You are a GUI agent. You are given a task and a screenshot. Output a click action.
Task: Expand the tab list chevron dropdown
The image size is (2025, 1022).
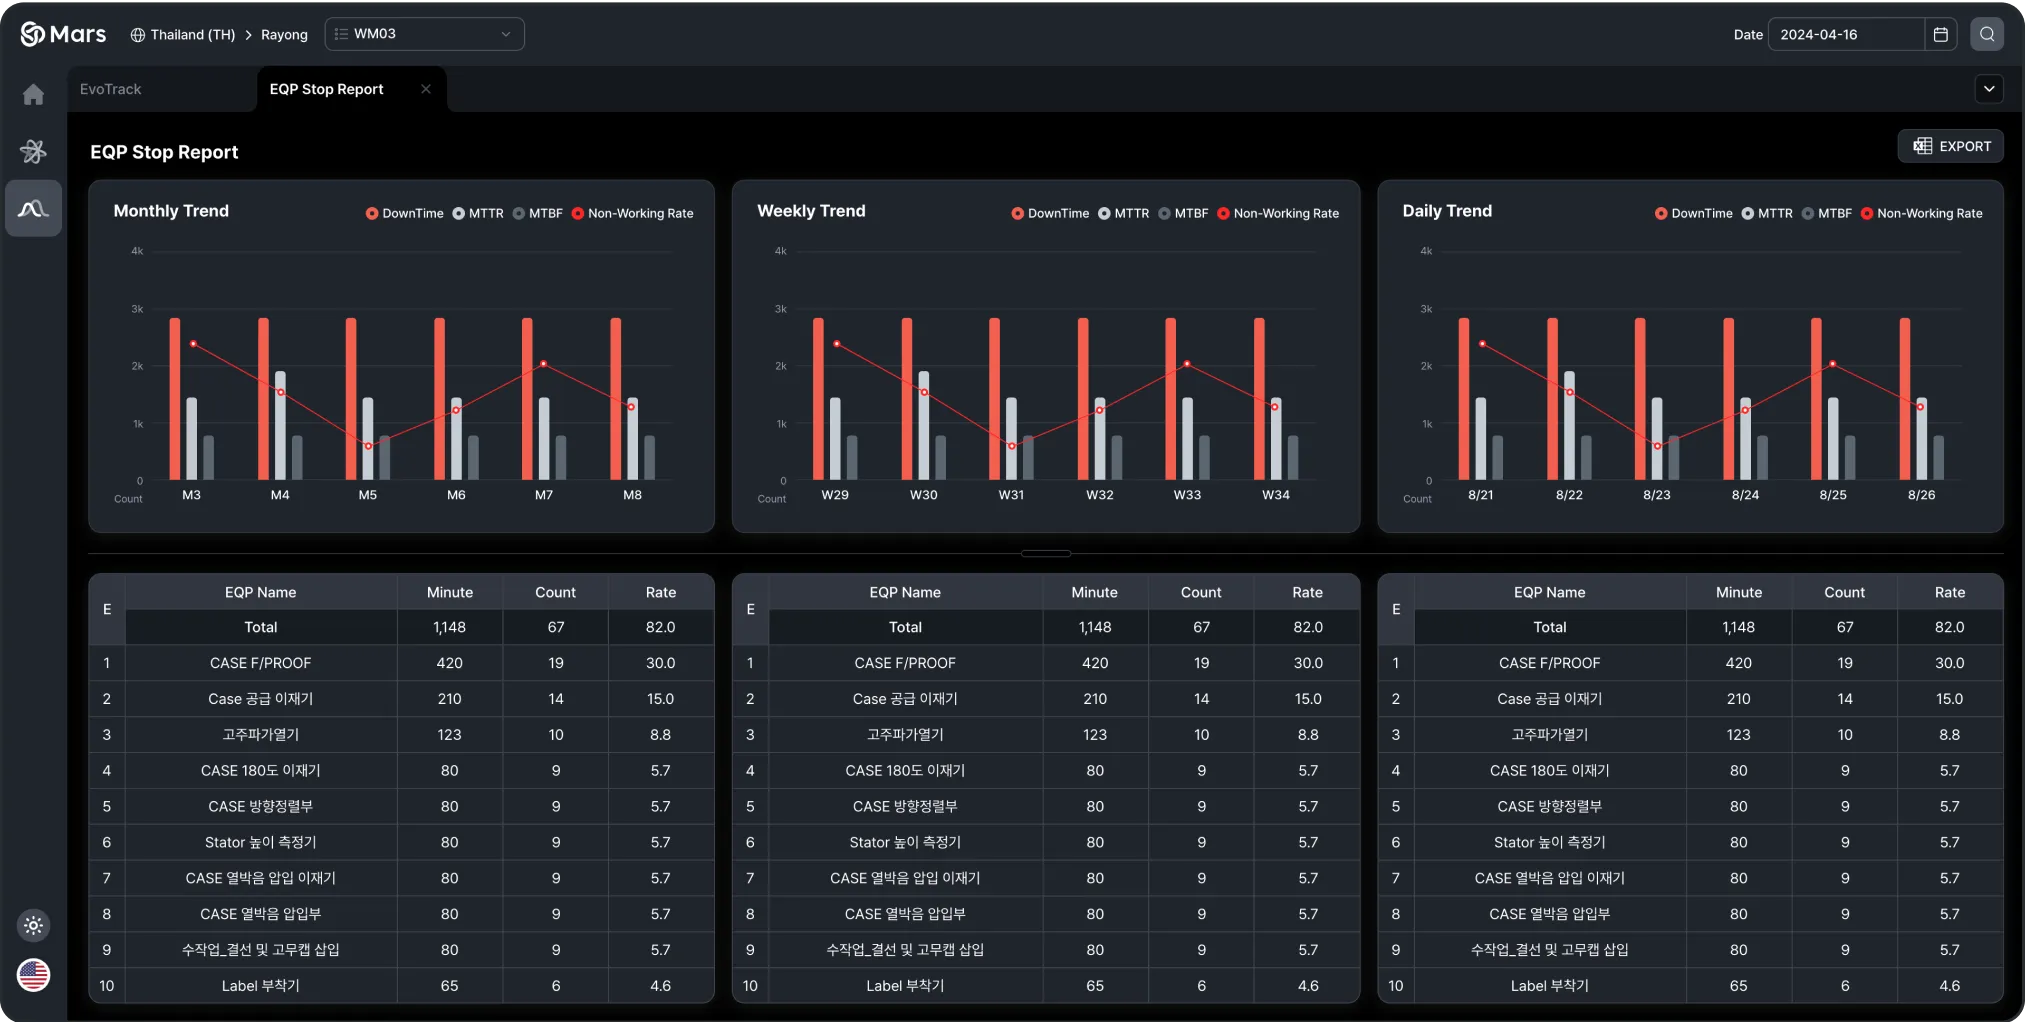tap(1989, 89)
